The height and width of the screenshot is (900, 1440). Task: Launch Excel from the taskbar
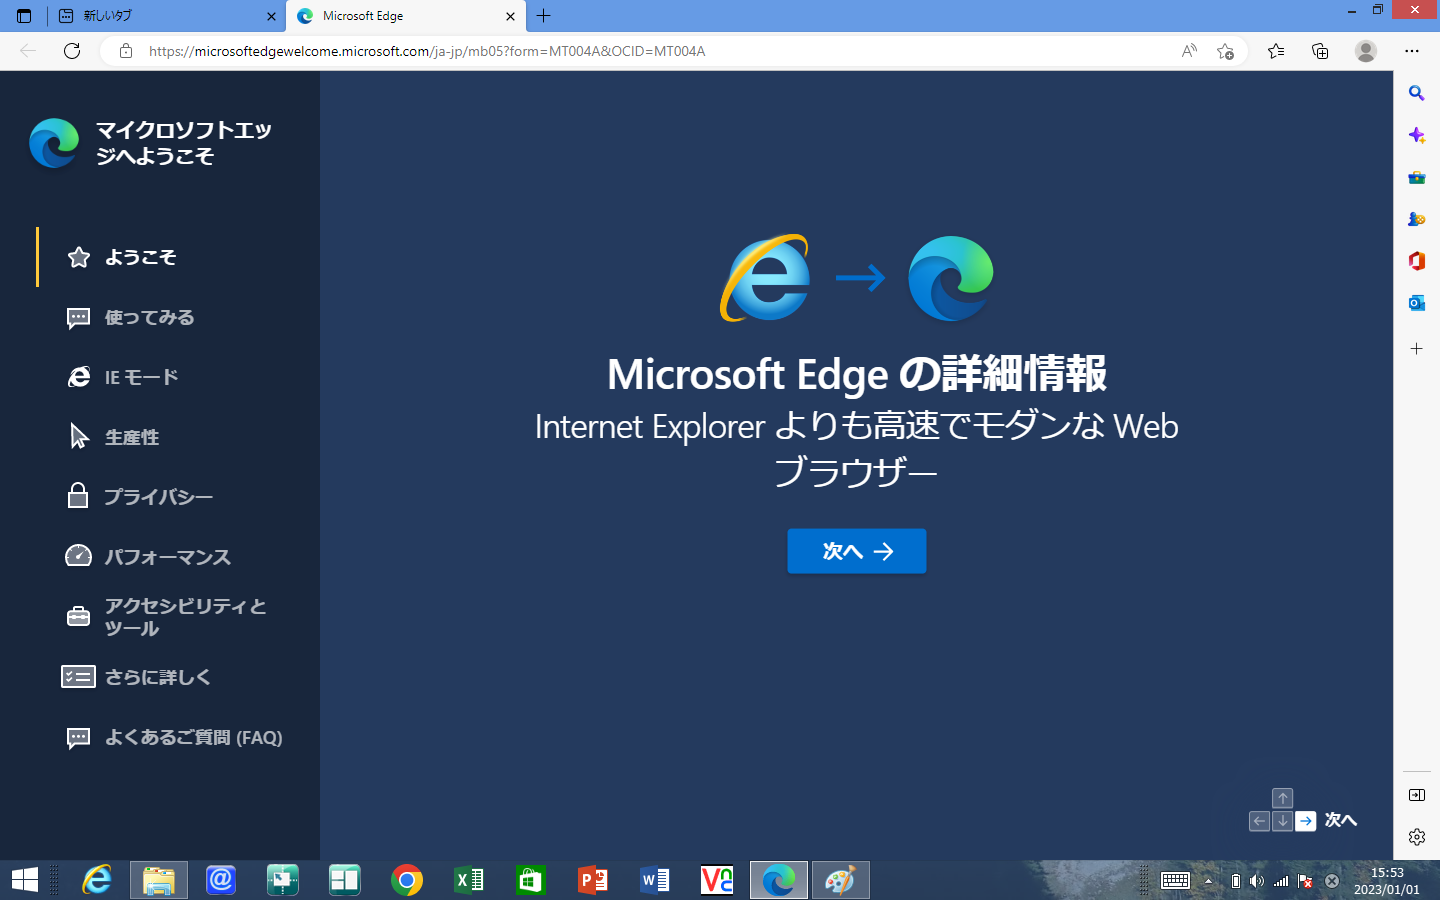(469, 880)
